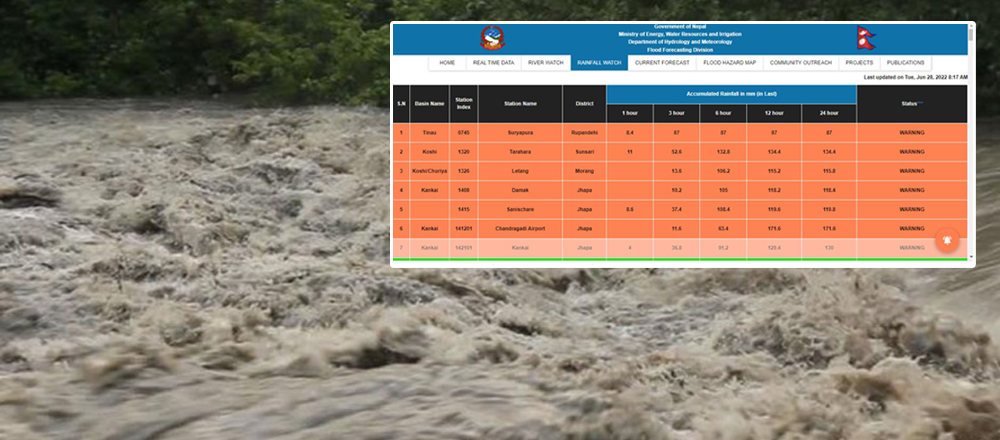The width and height of the screenshot is (1000, 440).
Task: Click the 1 hour column header
Action: tap(629, 114)
